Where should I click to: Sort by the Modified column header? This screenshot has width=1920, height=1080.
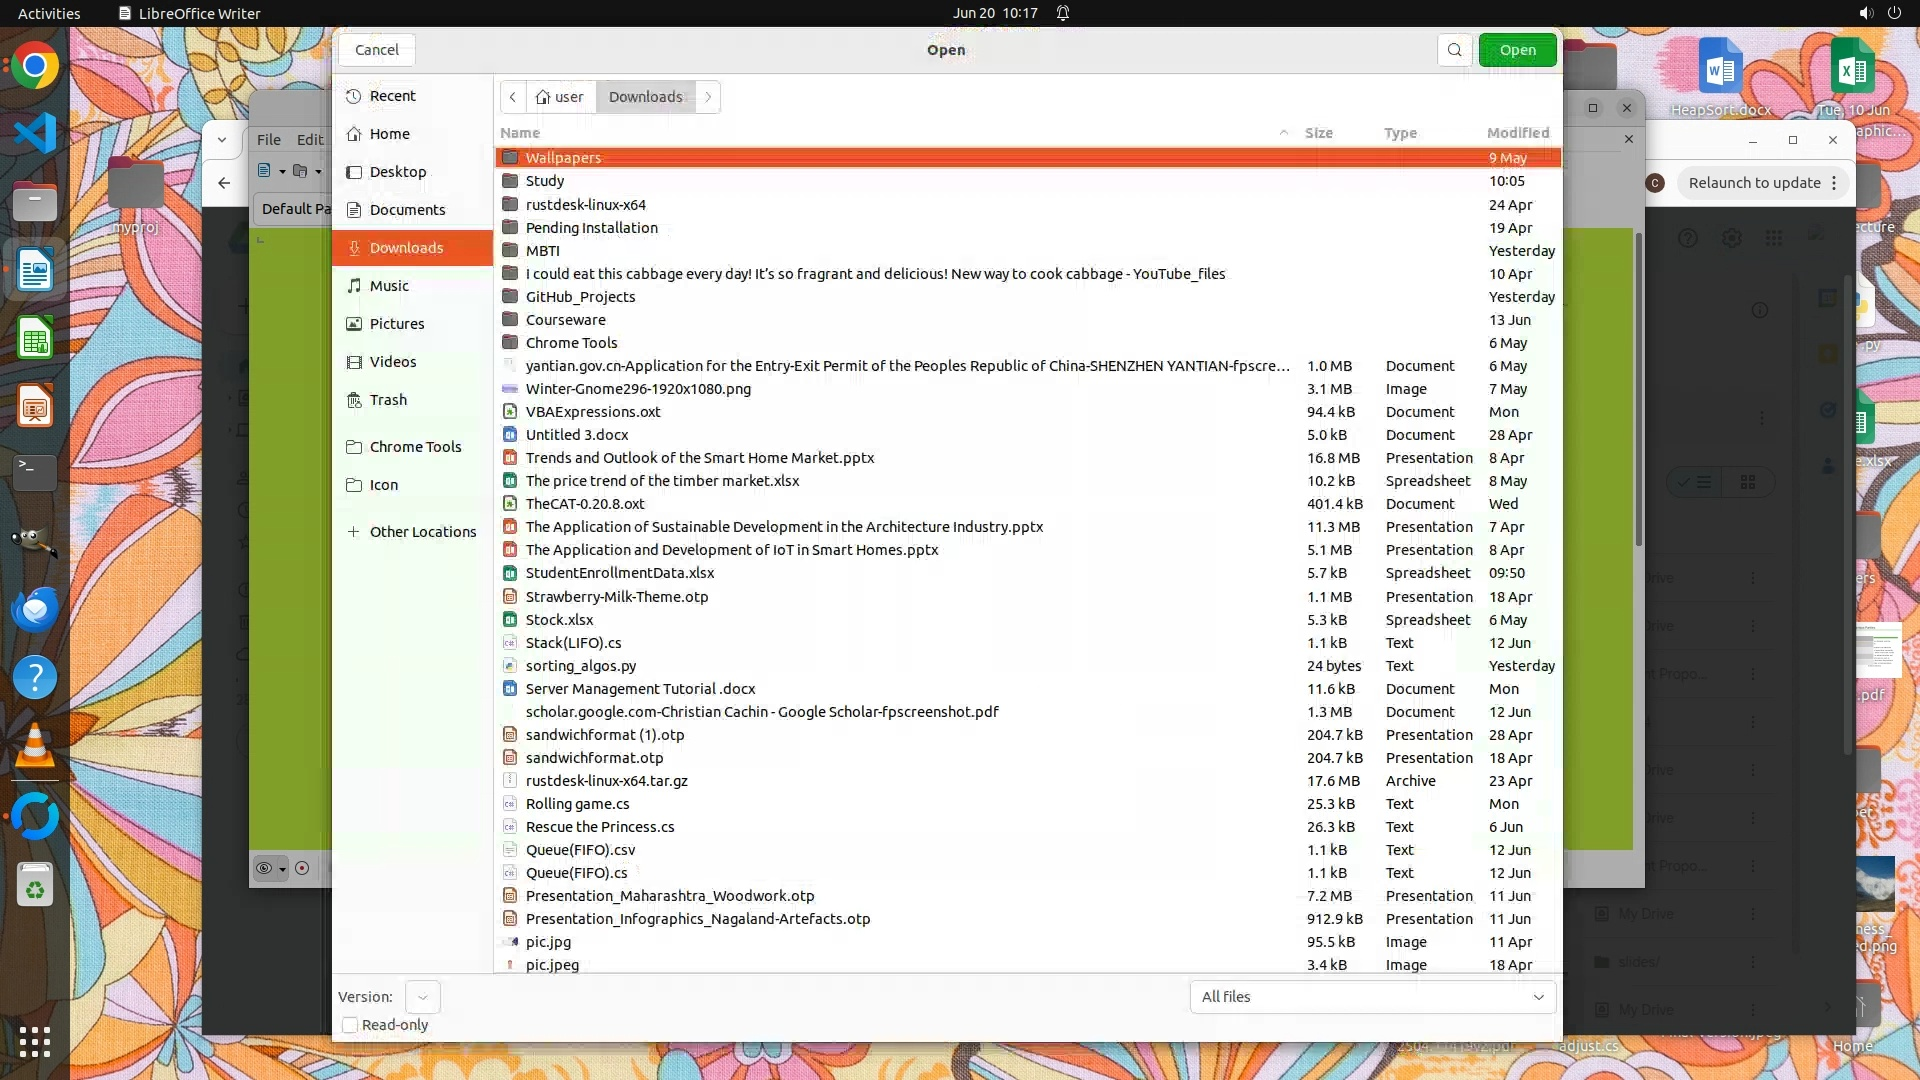(1517, 133)
